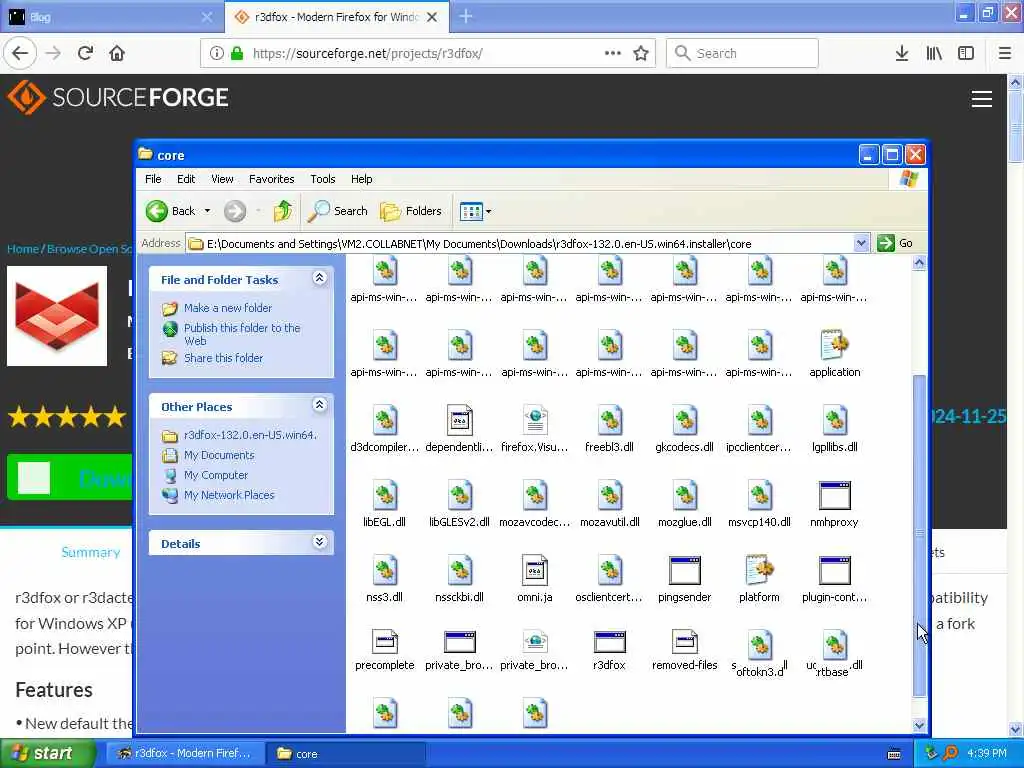
Task: Open a new Firefox tab
Action: [x=466, y=16]
